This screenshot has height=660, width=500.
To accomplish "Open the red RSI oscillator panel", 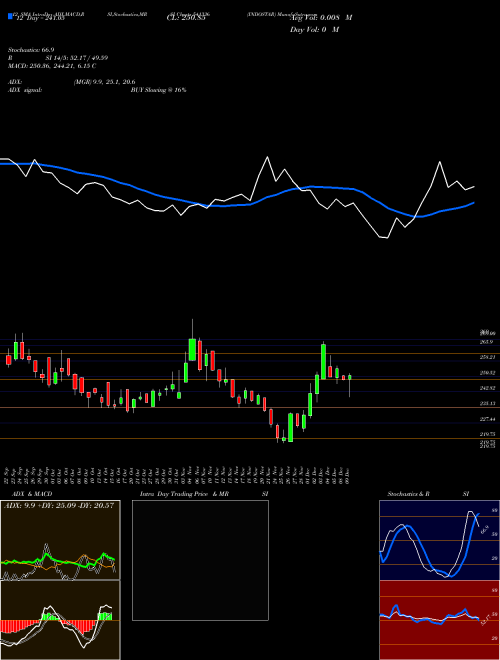I will (x=439, y=620).
